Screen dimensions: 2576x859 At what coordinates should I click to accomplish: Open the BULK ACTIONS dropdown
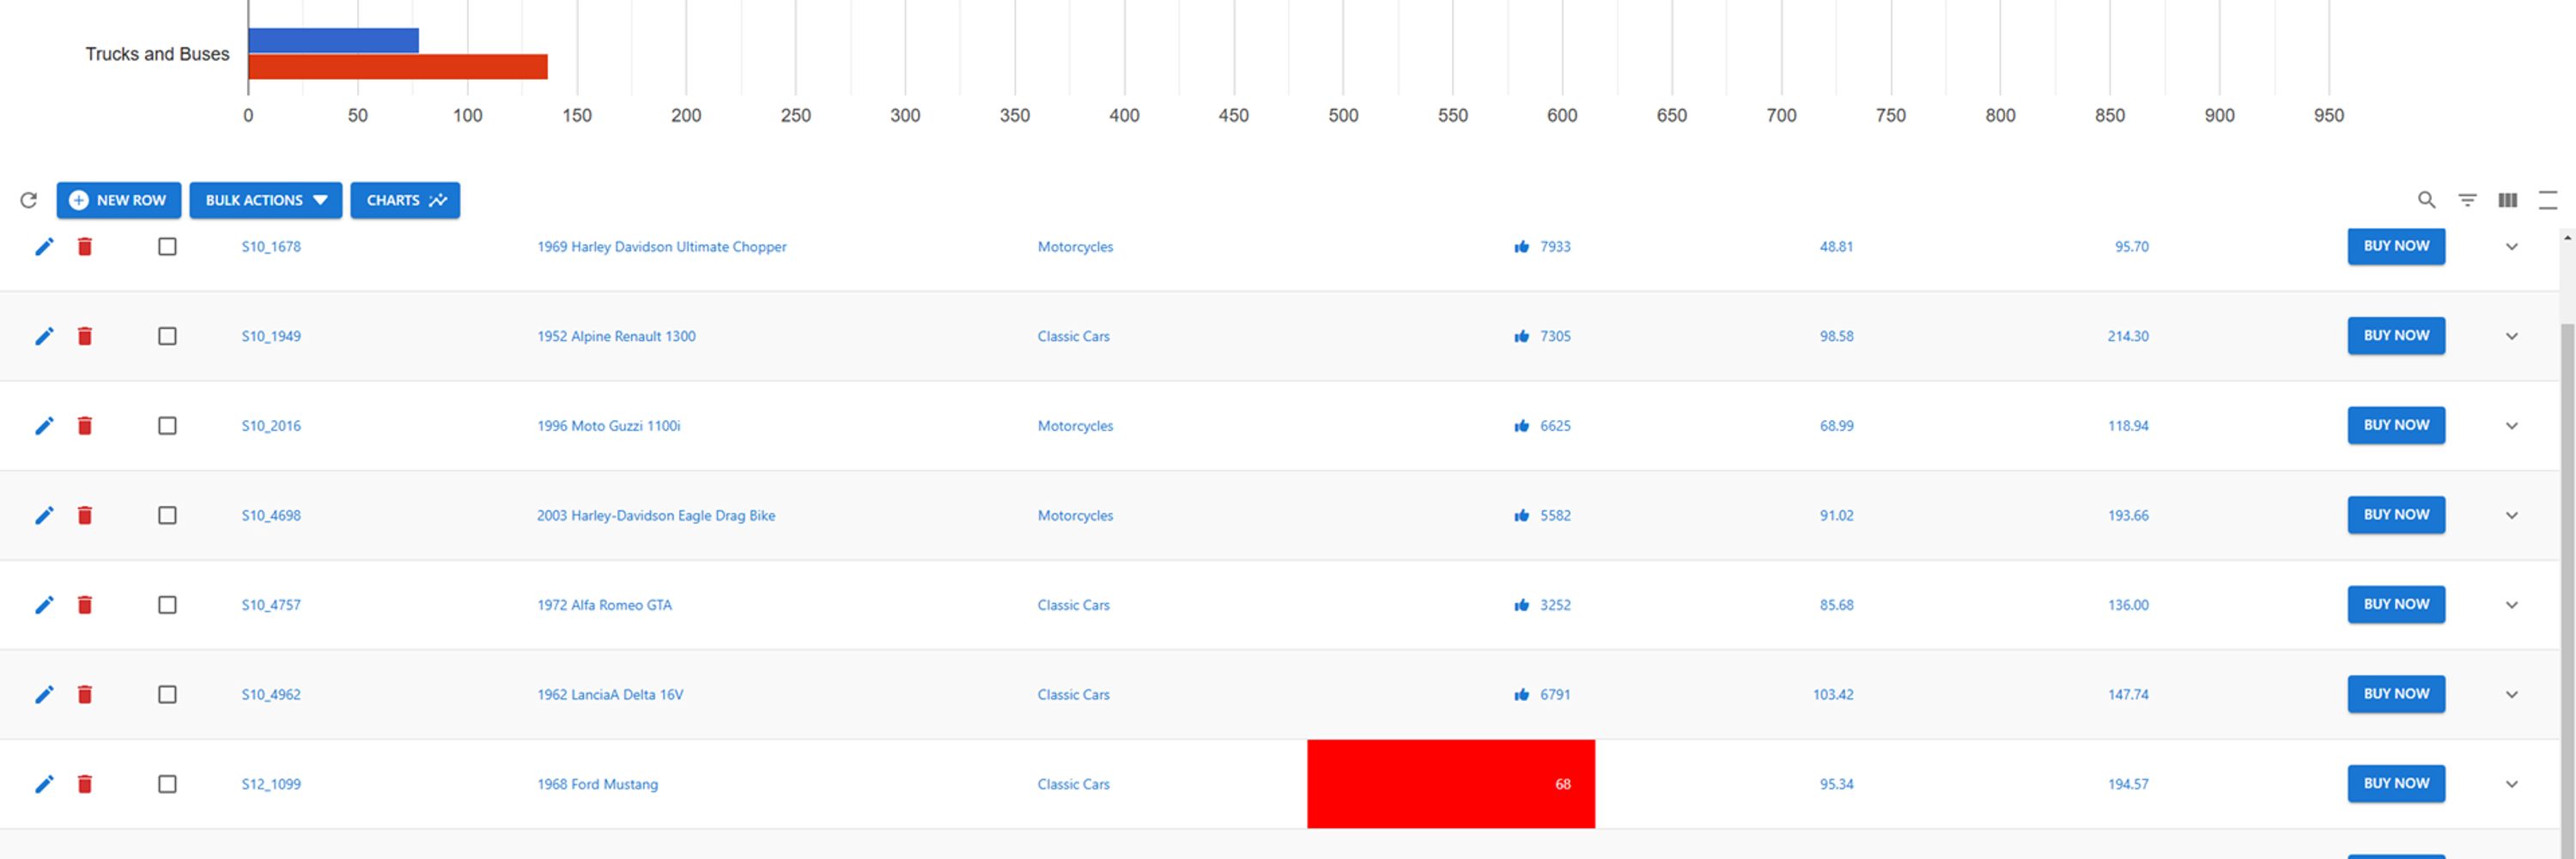(x=266, y=200)
